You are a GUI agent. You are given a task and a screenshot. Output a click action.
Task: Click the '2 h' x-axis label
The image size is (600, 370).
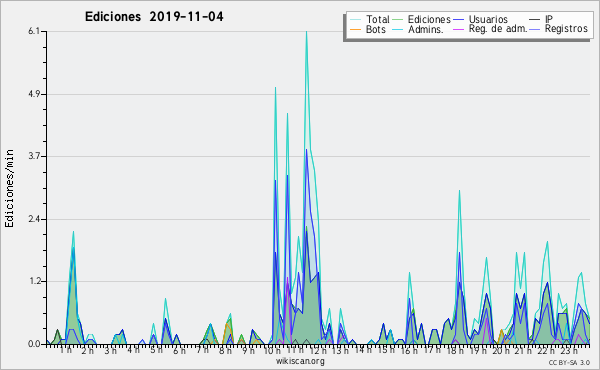[x=88, y=350]
